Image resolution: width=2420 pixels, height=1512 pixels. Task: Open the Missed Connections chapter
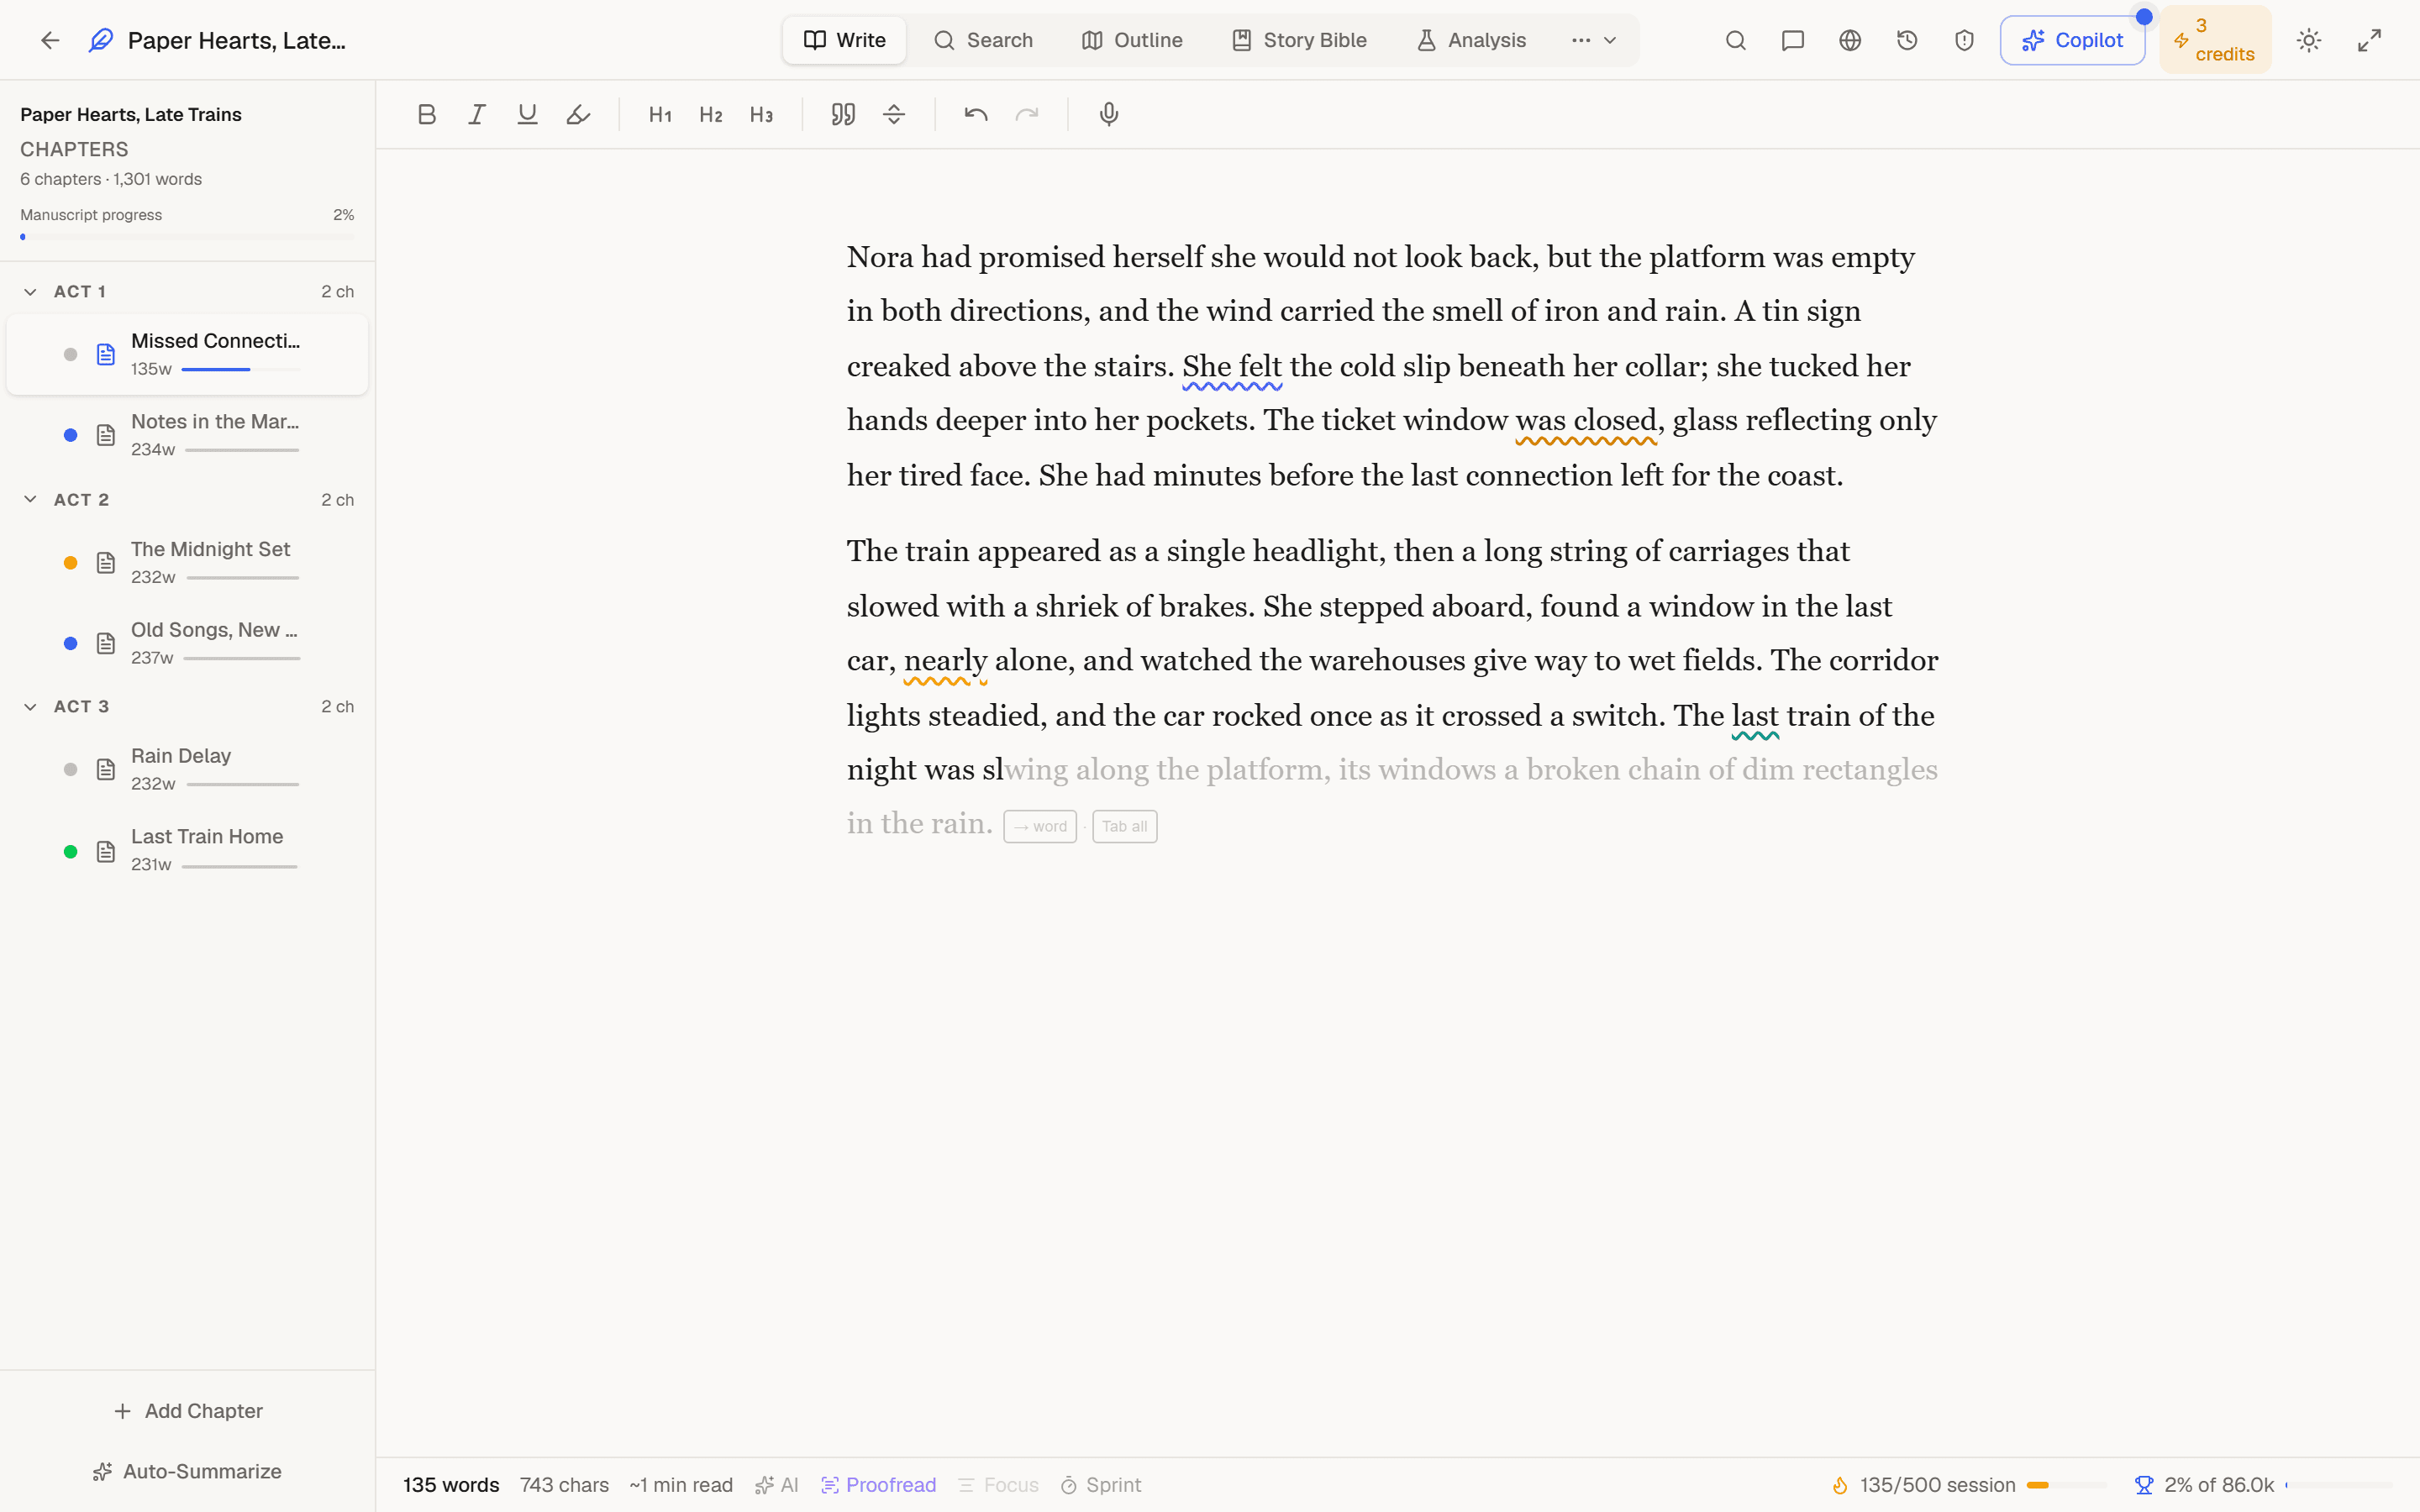(x=187, y=354)
